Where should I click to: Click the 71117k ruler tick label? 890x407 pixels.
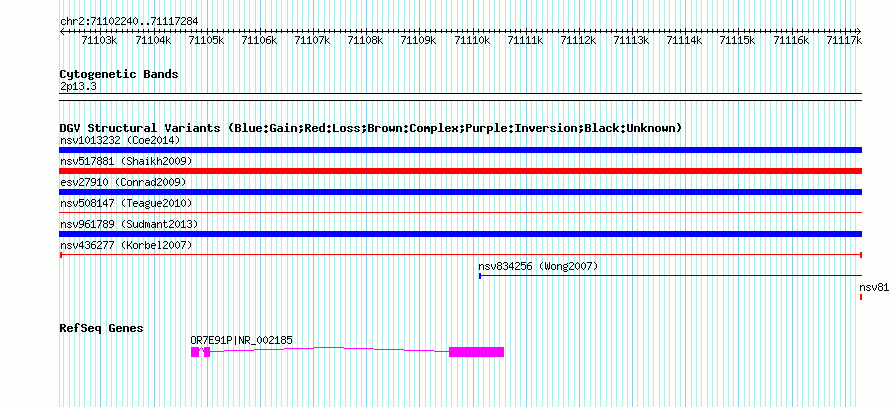point(844,40)
